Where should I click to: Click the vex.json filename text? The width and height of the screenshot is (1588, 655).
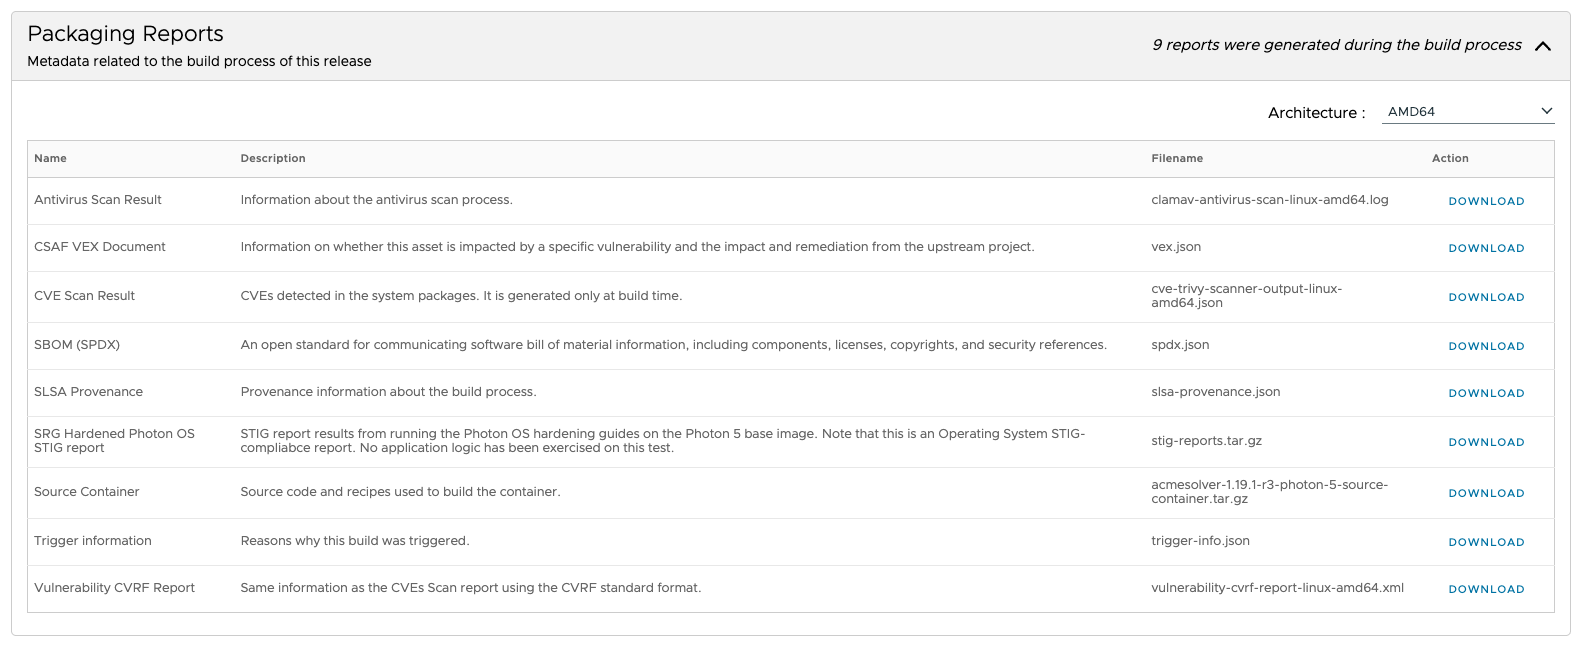point(1176,247)
